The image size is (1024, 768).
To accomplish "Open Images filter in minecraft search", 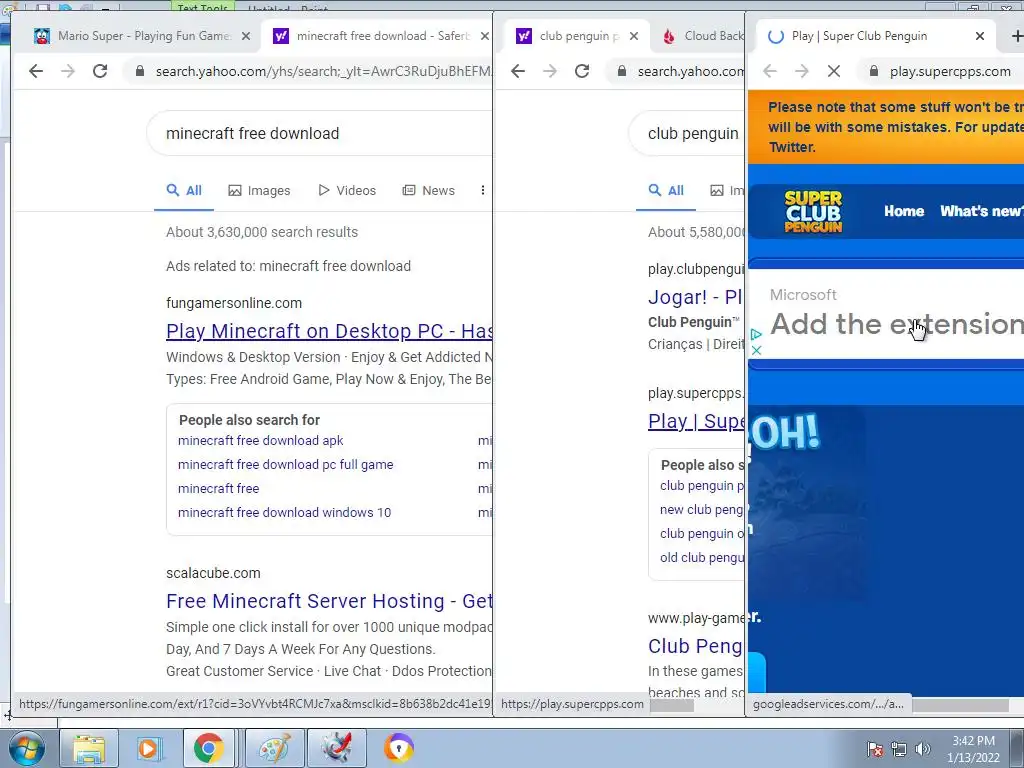I will [259, 190].
